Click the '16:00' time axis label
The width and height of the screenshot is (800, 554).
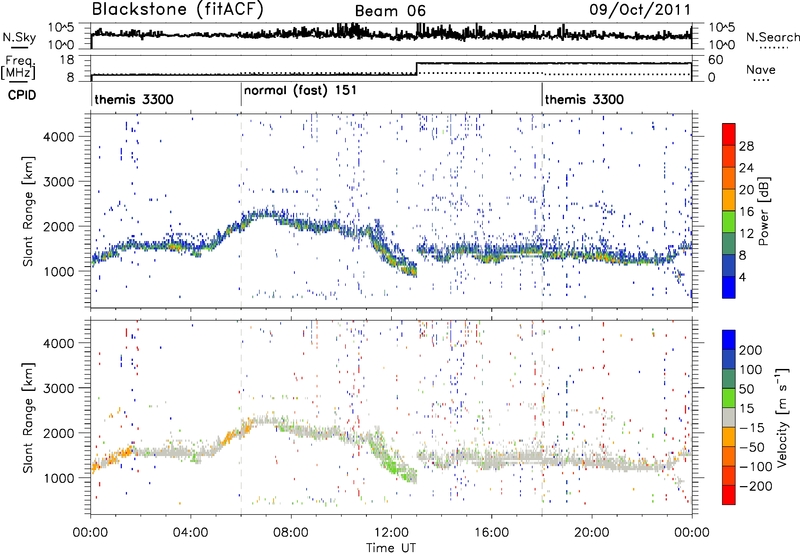click(x=491, y=533)
